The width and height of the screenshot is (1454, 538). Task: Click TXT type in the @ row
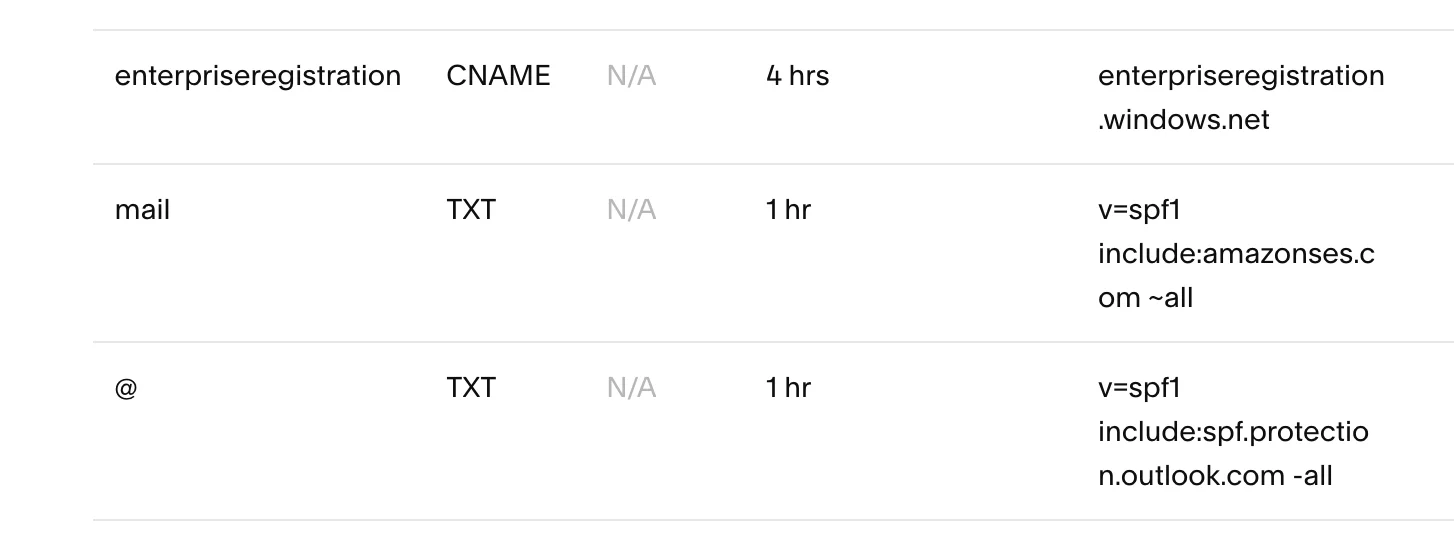click(471, 388)
